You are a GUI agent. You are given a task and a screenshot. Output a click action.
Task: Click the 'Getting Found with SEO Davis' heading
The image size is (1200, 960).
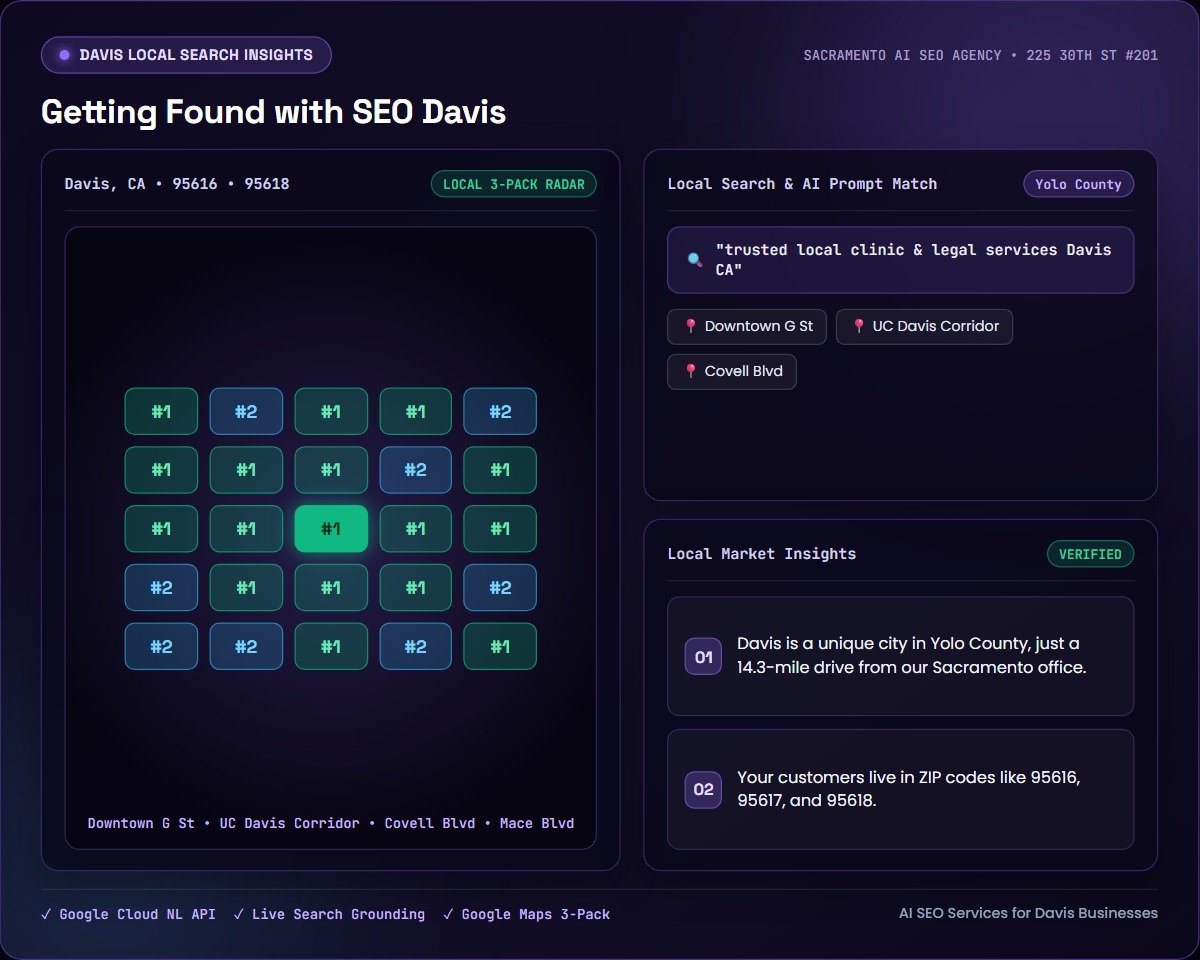(274, 112)
